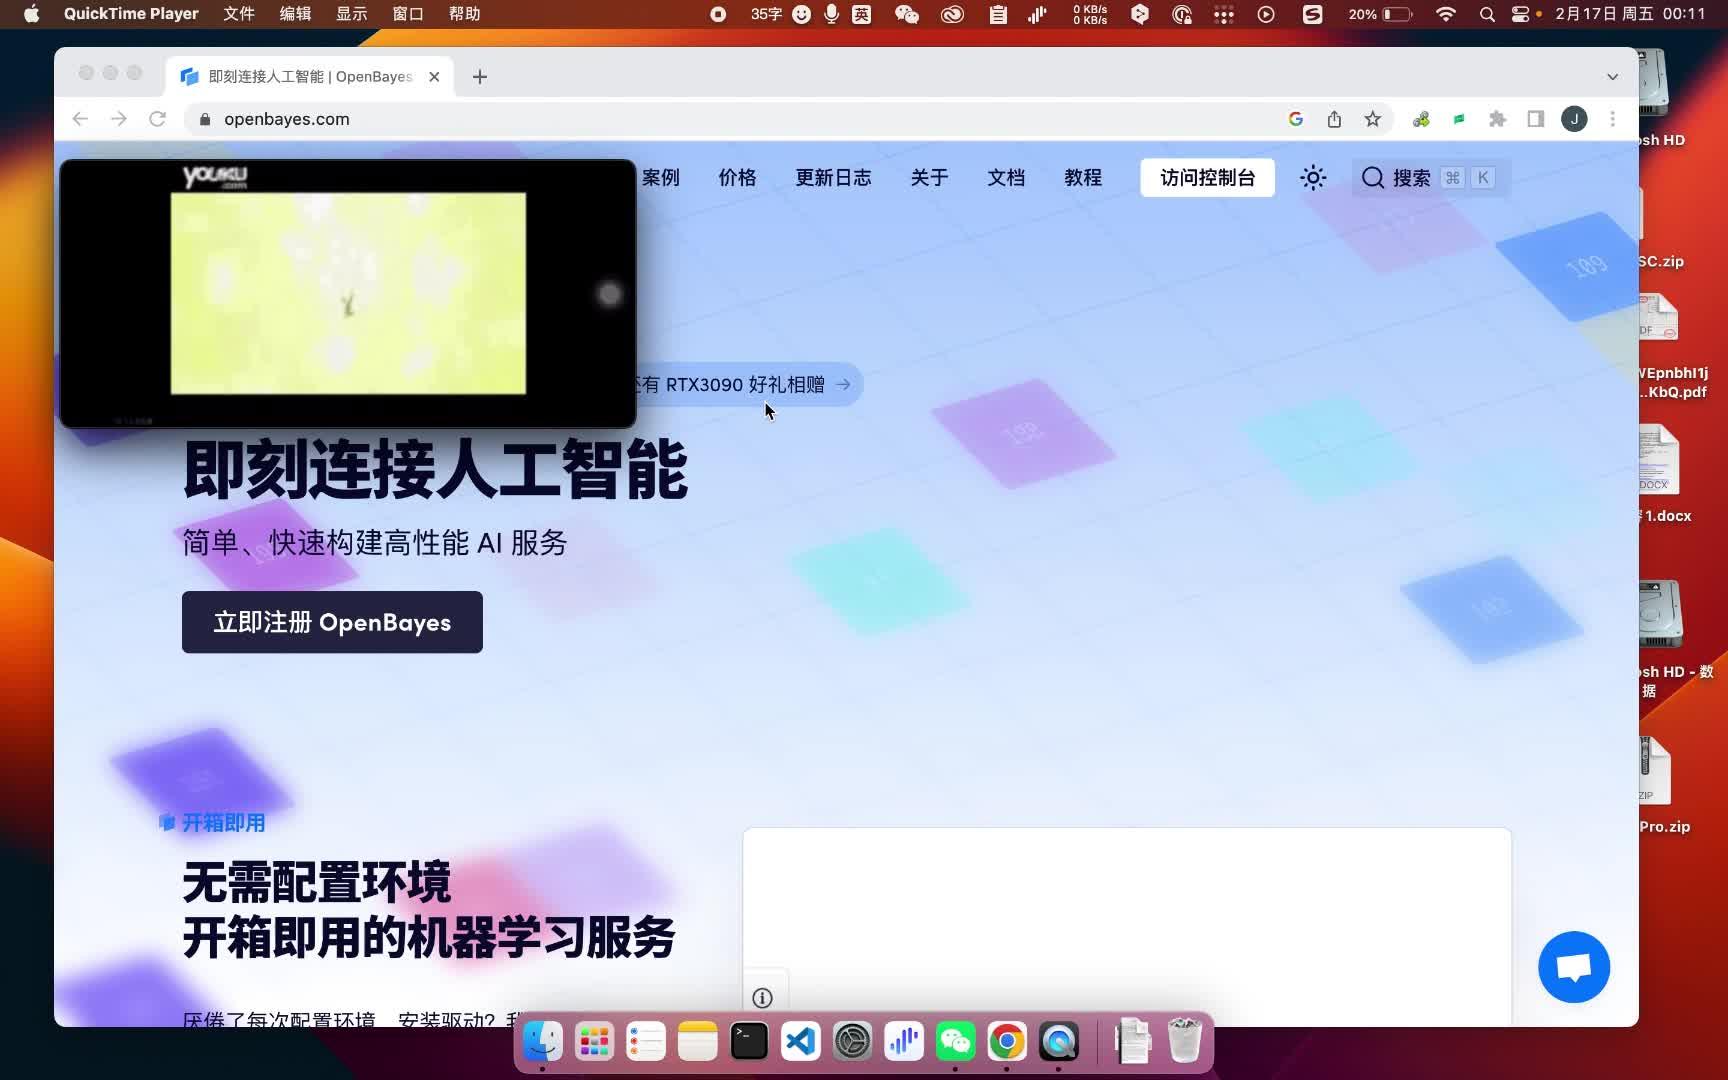Screen dimensions: 1728x1080
Task: Open the QuickTime Player menu
Action: tap(131, 14)
